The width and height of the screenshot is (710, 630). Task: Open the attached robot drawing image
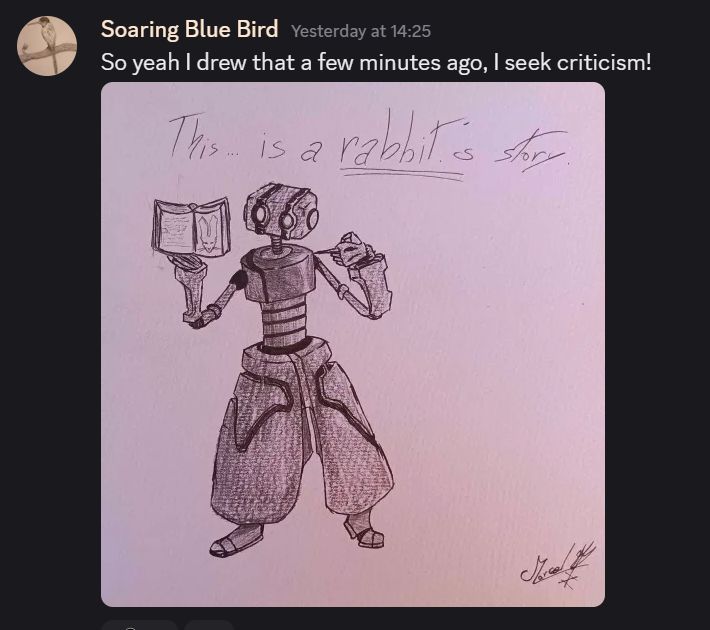[x=353, y=344]
